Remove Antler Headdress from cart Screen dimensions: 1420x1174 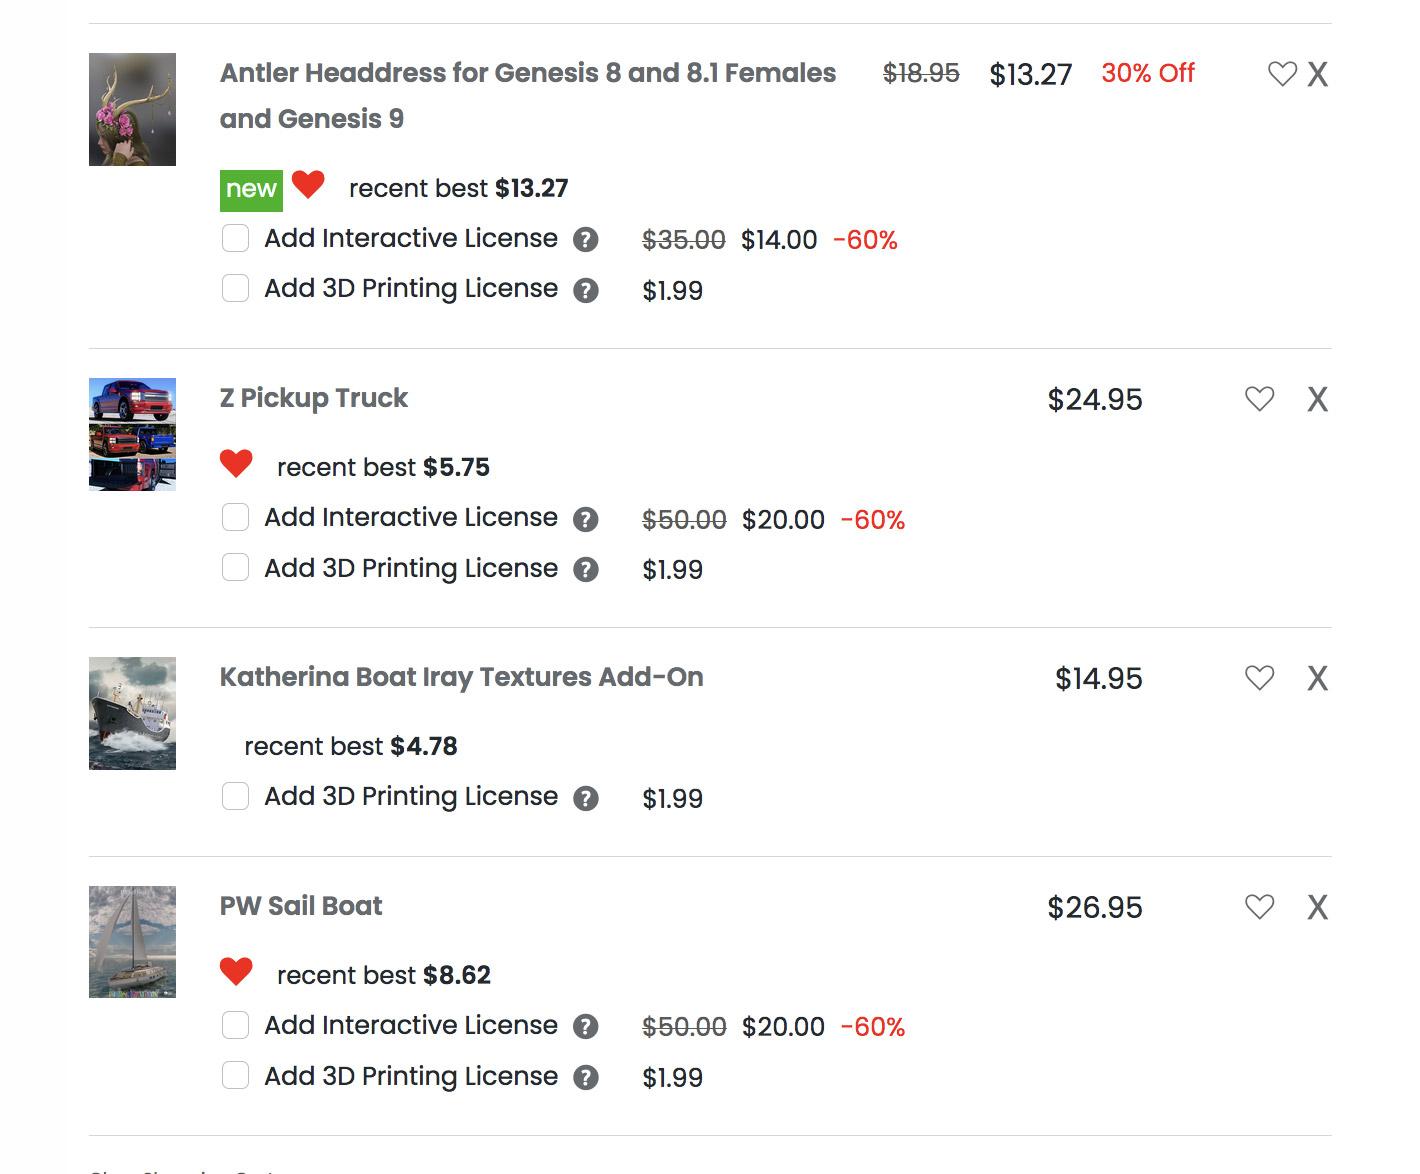(x=1318, y=74)
